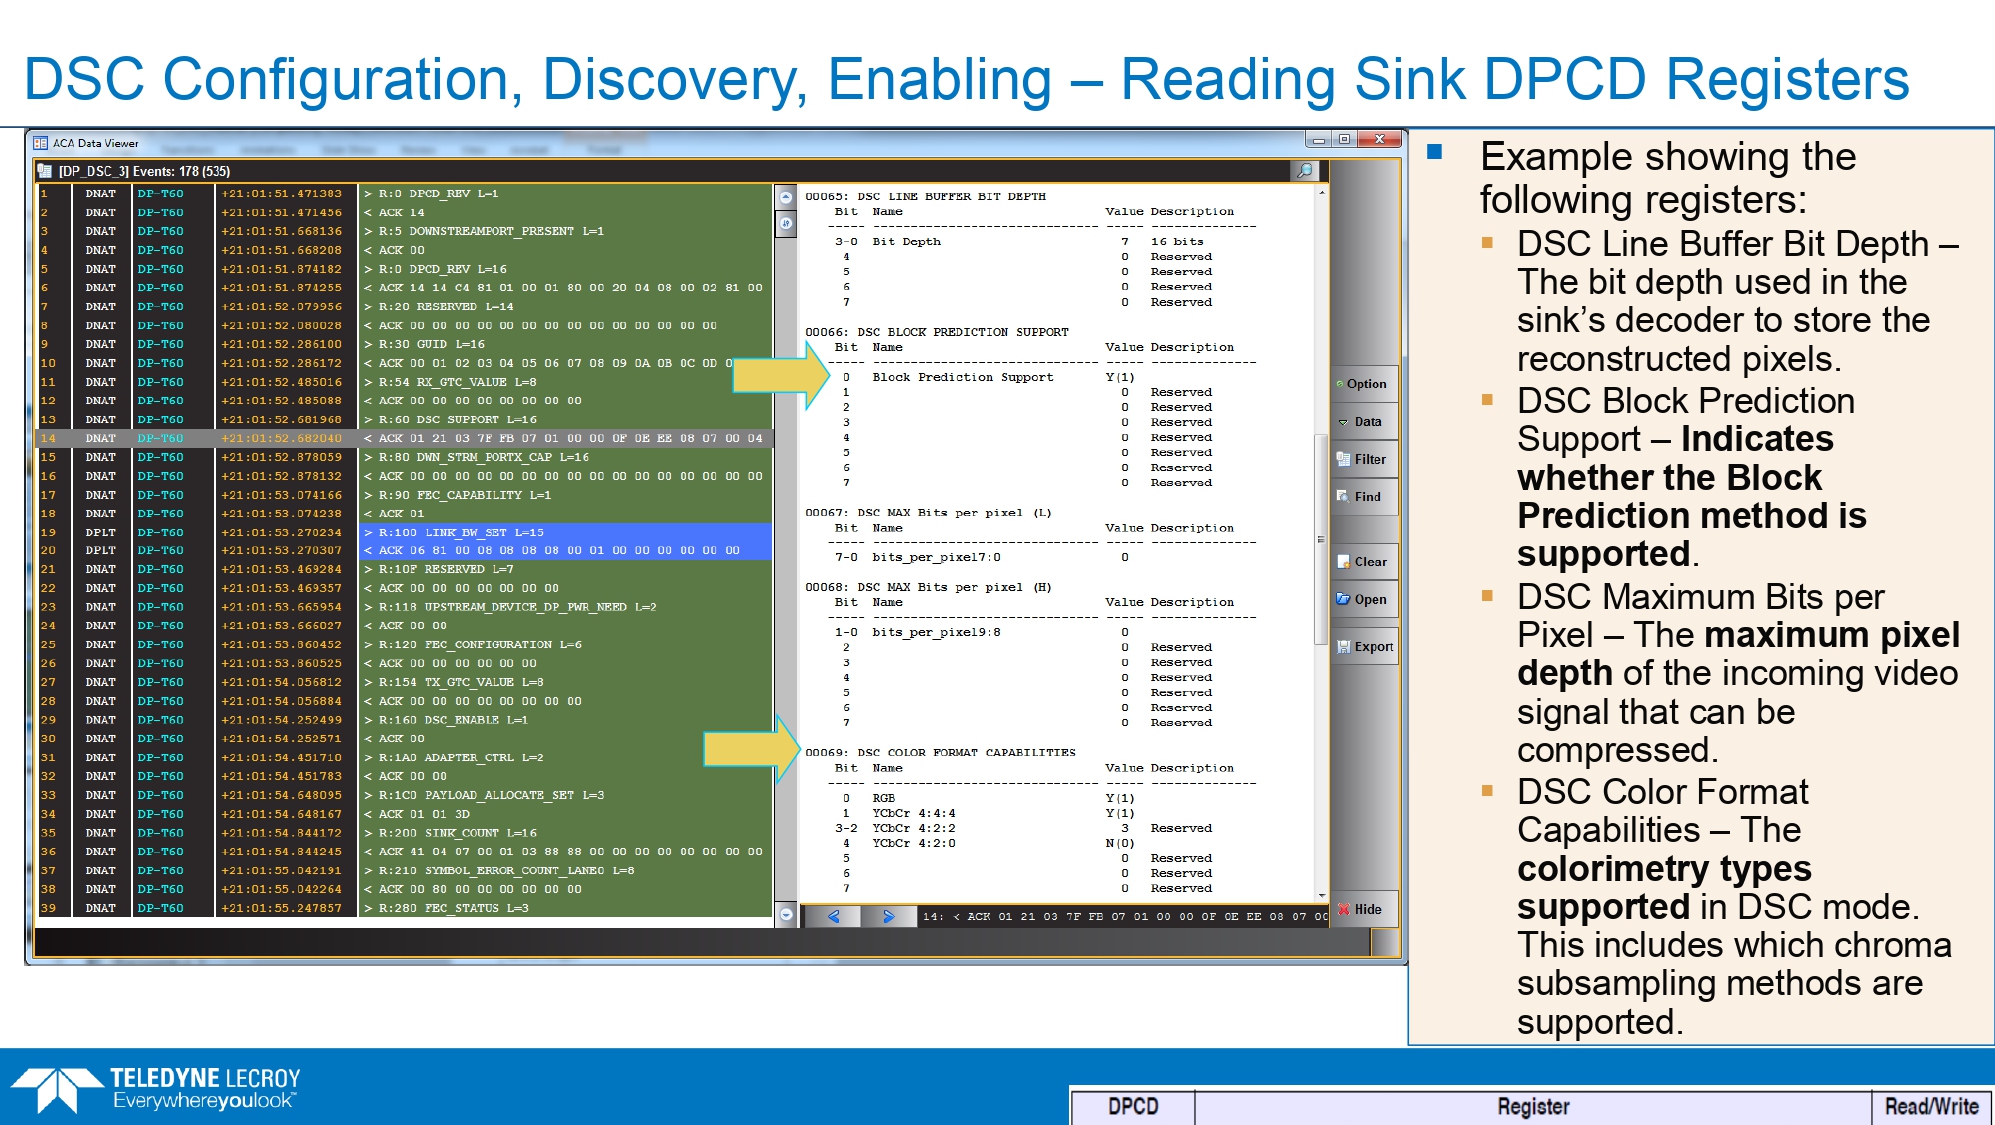The width and height of the screenshot is (1995, 1125).
Task: Click the scroll-down circle icon at pane bottom-left
Action: (786, 914)
